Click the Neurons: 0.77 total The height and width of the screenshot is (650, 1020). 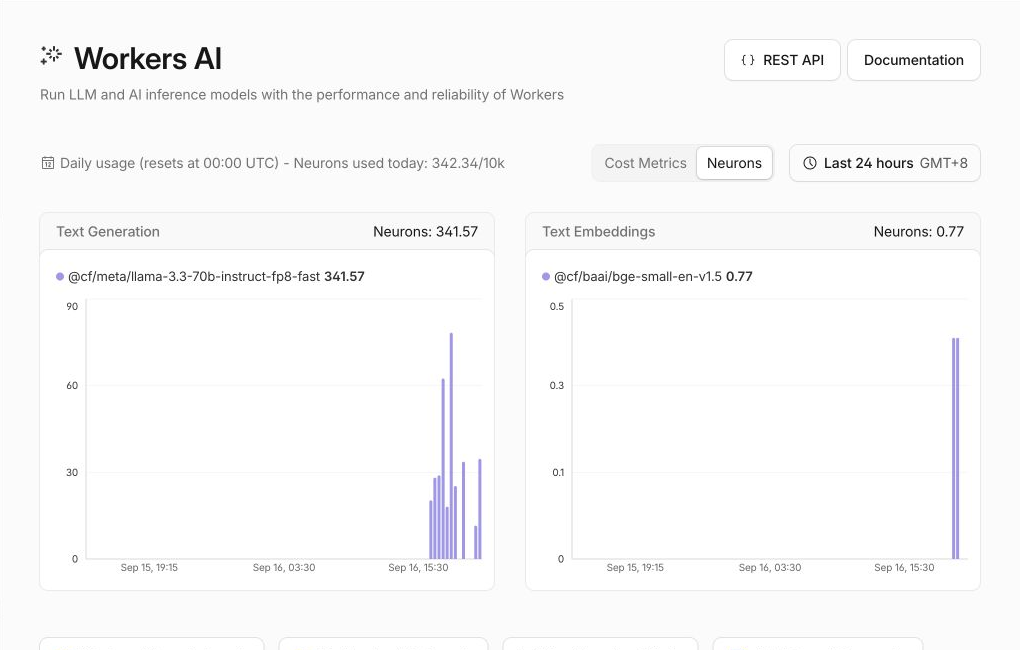pyautogui.click(x=919, y=232)
